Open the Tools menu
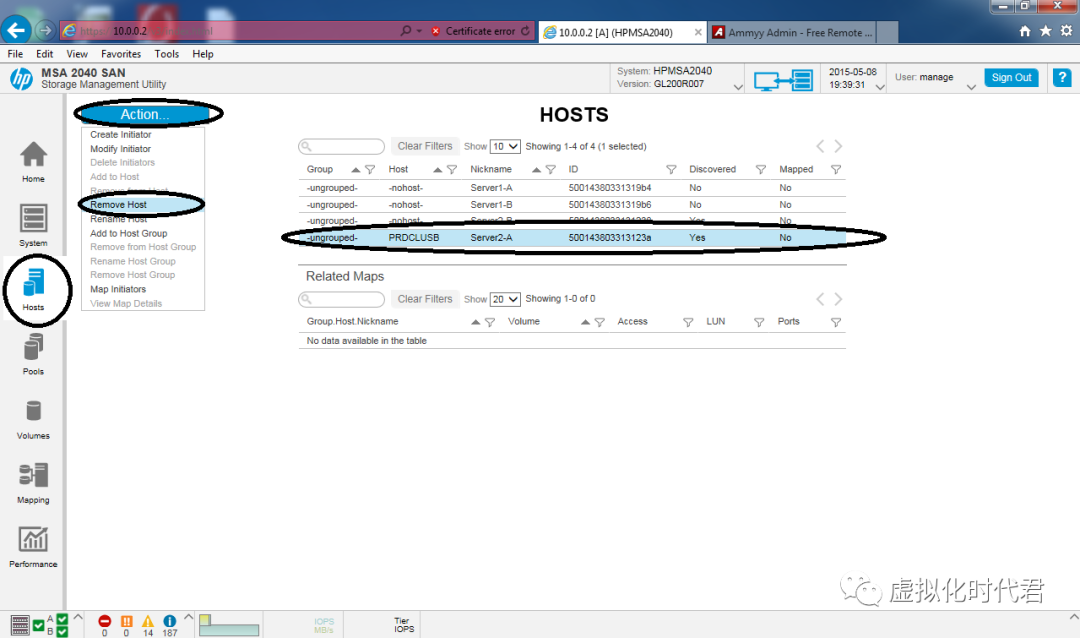This screenshot has height=638, width=1080. [167, 54]
